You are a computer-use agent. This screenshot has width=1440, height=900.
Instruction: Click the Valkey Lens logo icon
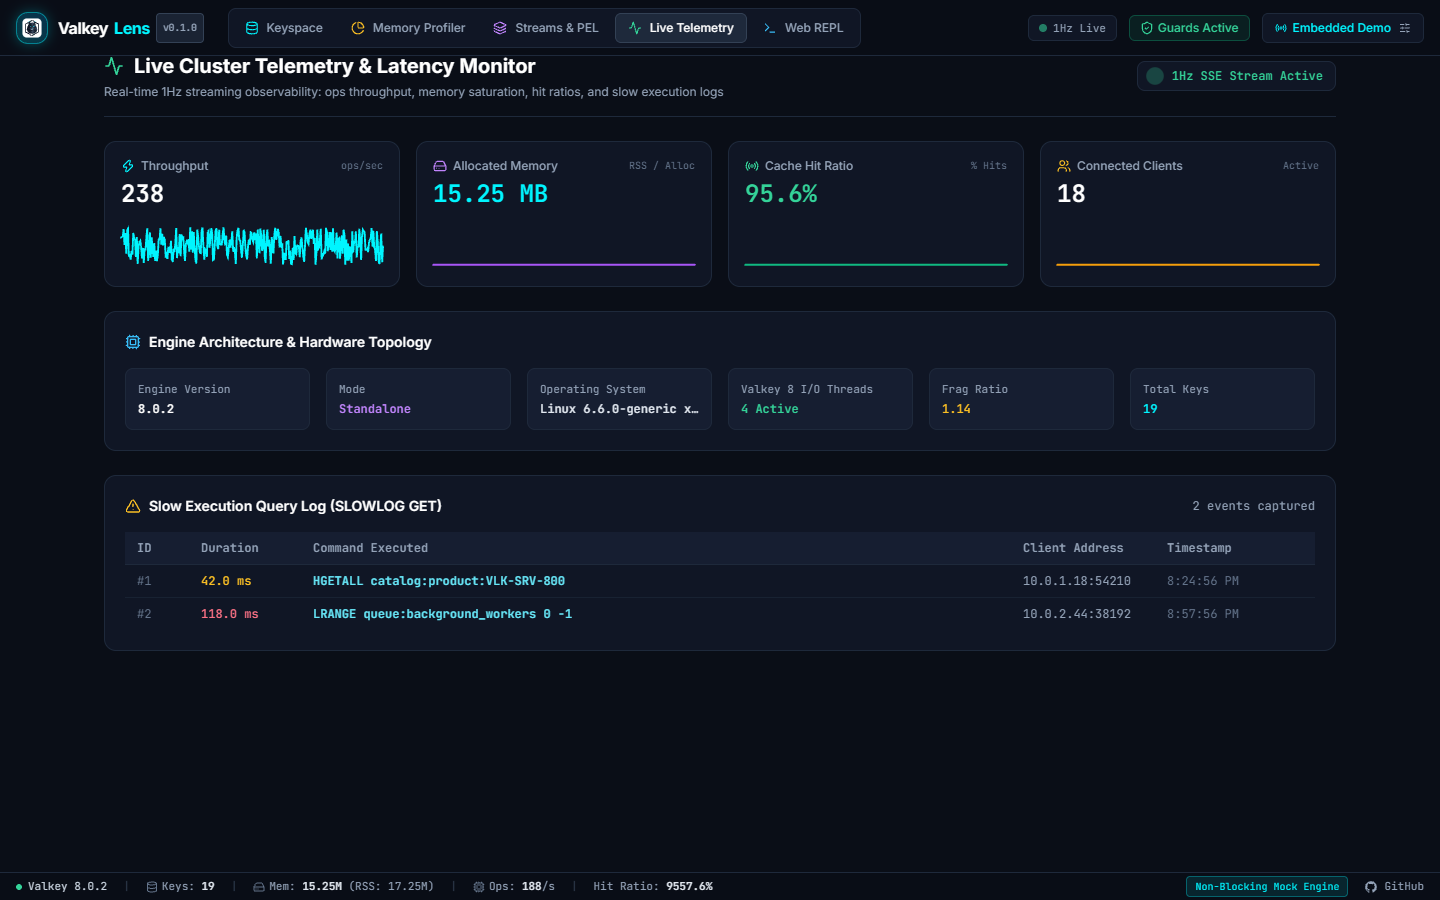tap(32, 28)
